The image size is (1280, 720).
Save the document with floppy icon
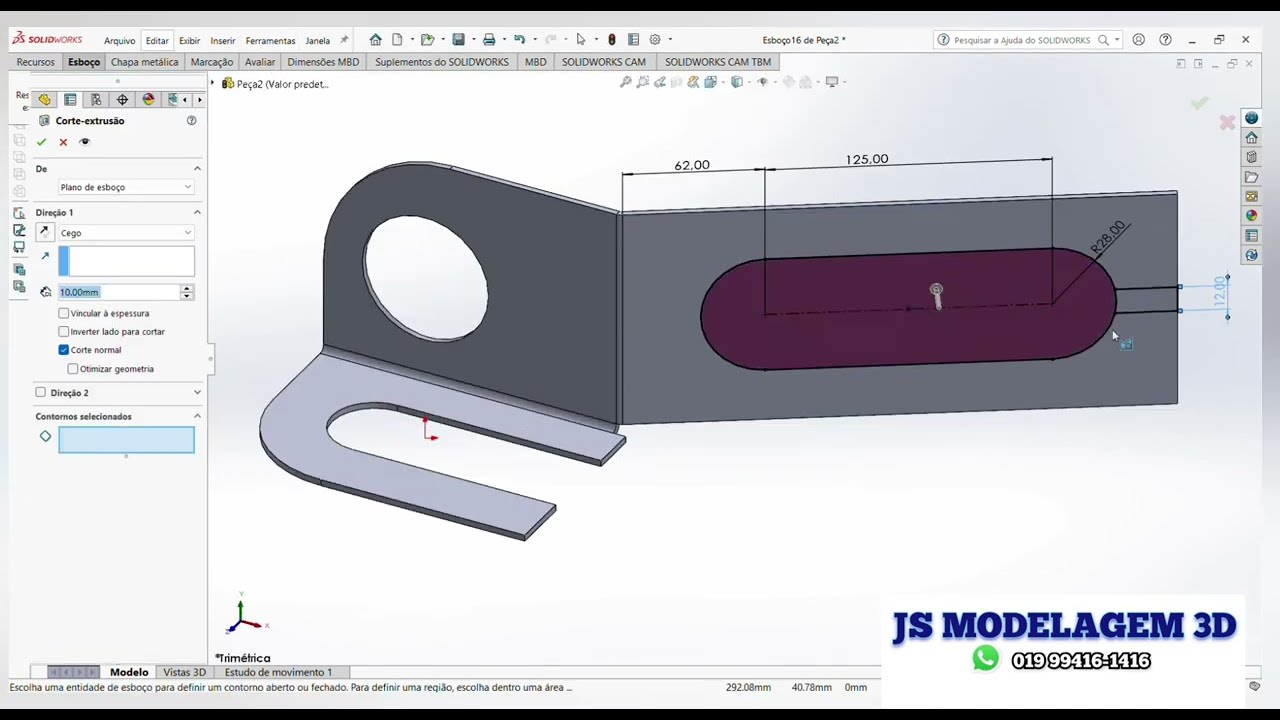pyautogui.click(x=458, y=40)
